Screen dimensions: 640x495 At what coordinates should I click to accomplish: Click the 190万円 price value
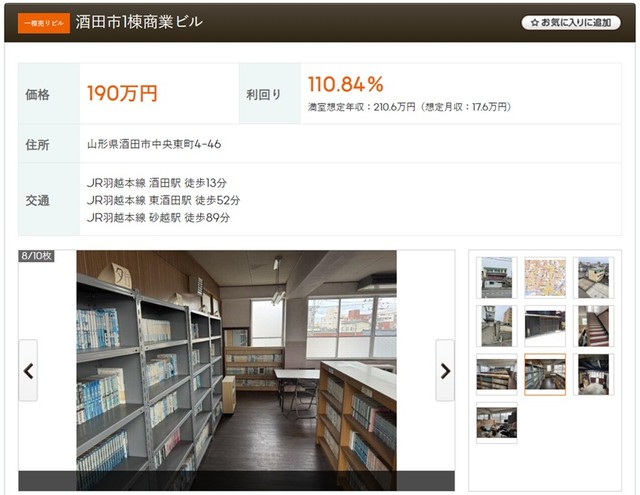tap(122, 93)
